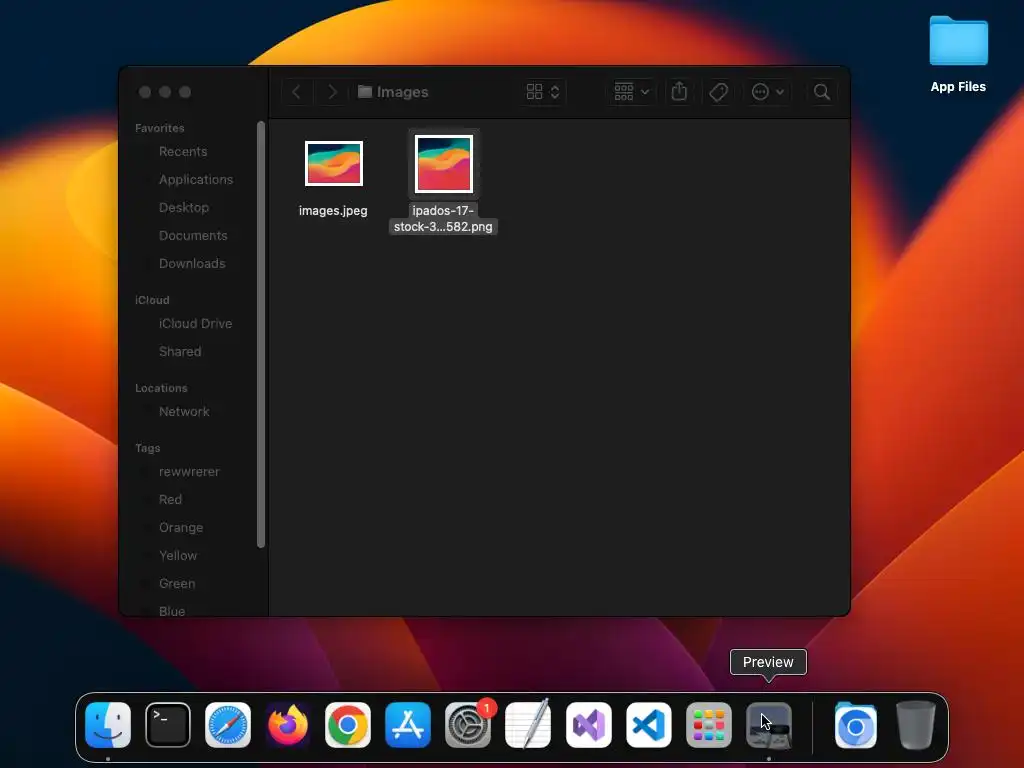Image resolution: width=1024 pixels, height=768 pixels.
Task: Click the Images folder title in toolbar
Action: tap(393, 92)
